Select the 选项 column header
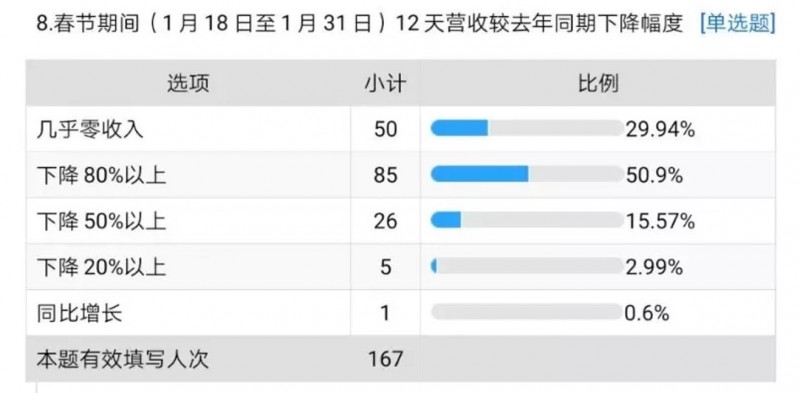This screenshot has width=800, height=393. tap(188, 83)
